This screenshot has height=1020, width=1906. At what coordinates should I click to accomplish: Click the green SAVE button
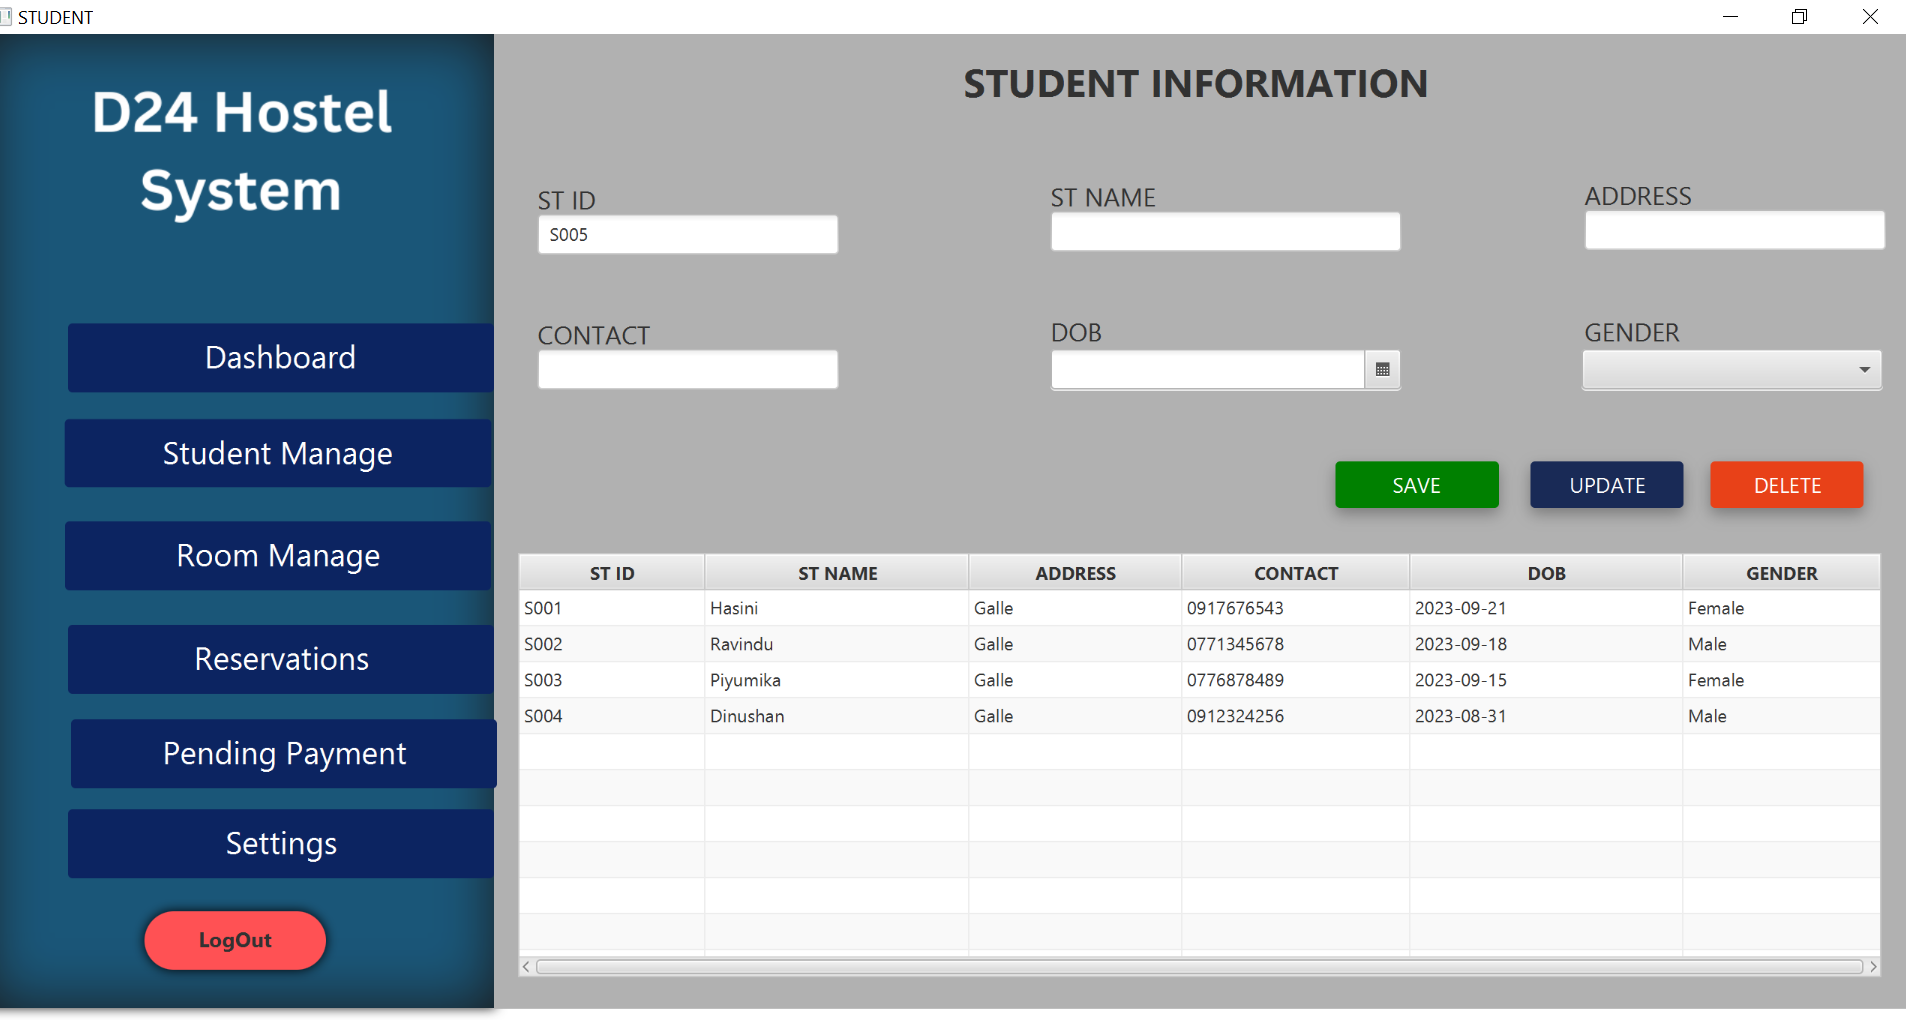pyautogui.click(x=1416, y=485)
